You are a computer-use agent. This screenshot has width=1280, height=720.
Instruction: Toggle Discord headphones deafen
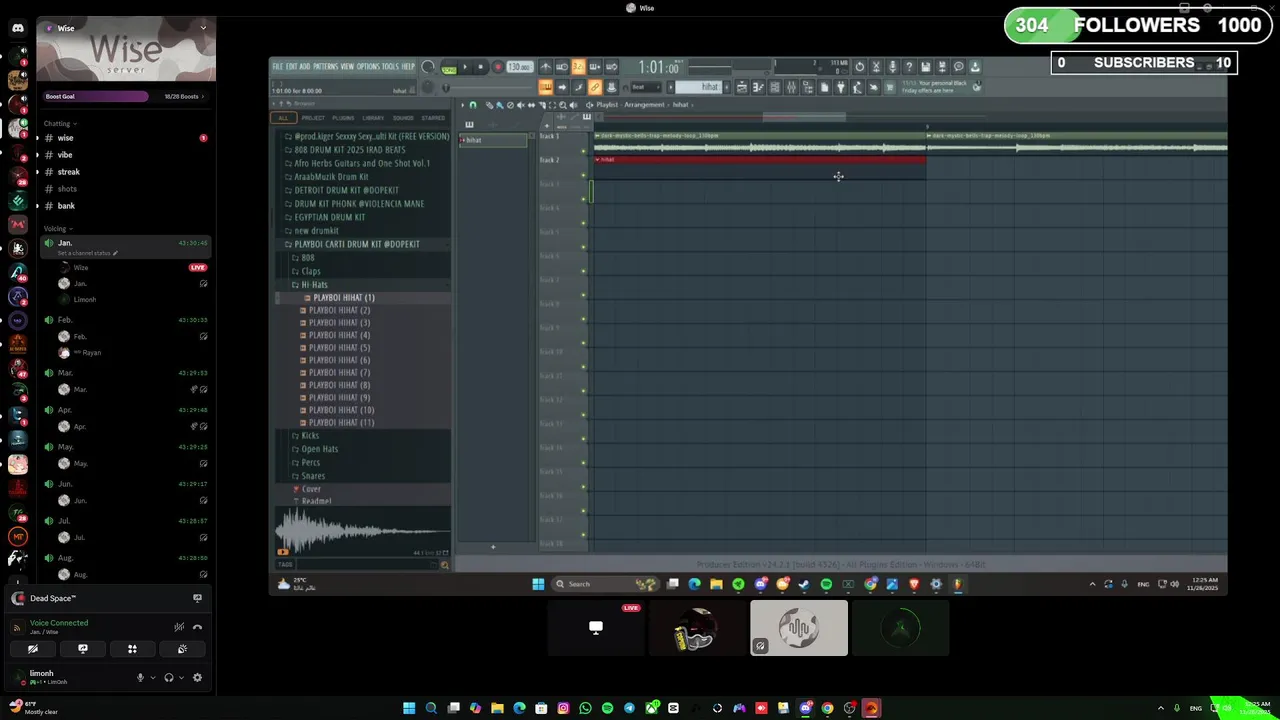[x=169, y=677]
